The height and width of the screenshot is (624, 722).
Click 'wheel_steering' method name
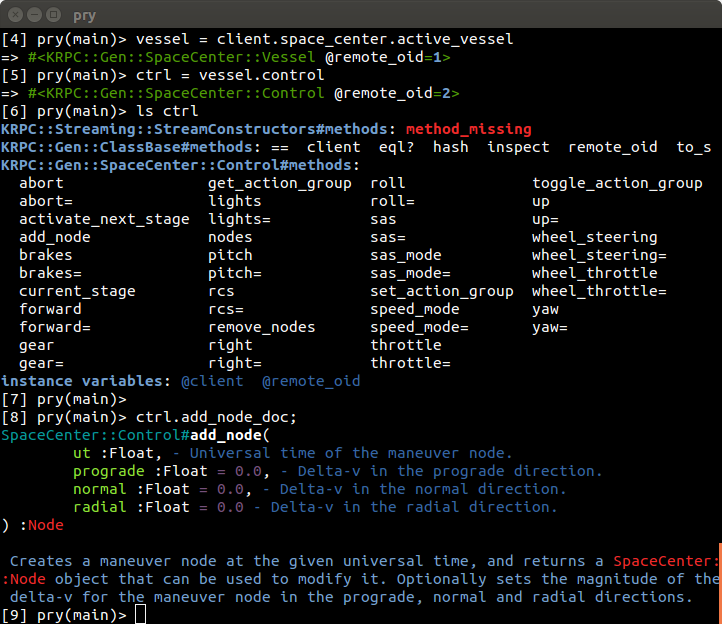[595, 237]
